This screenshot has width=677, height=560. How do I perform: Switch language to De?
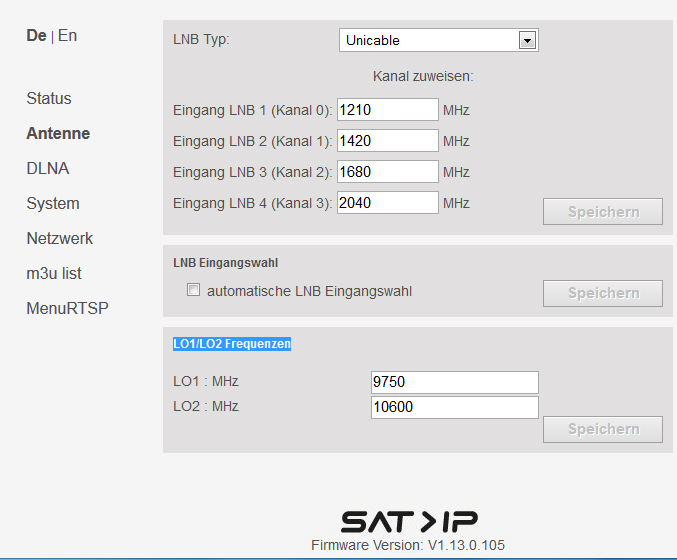click(36, 36)
